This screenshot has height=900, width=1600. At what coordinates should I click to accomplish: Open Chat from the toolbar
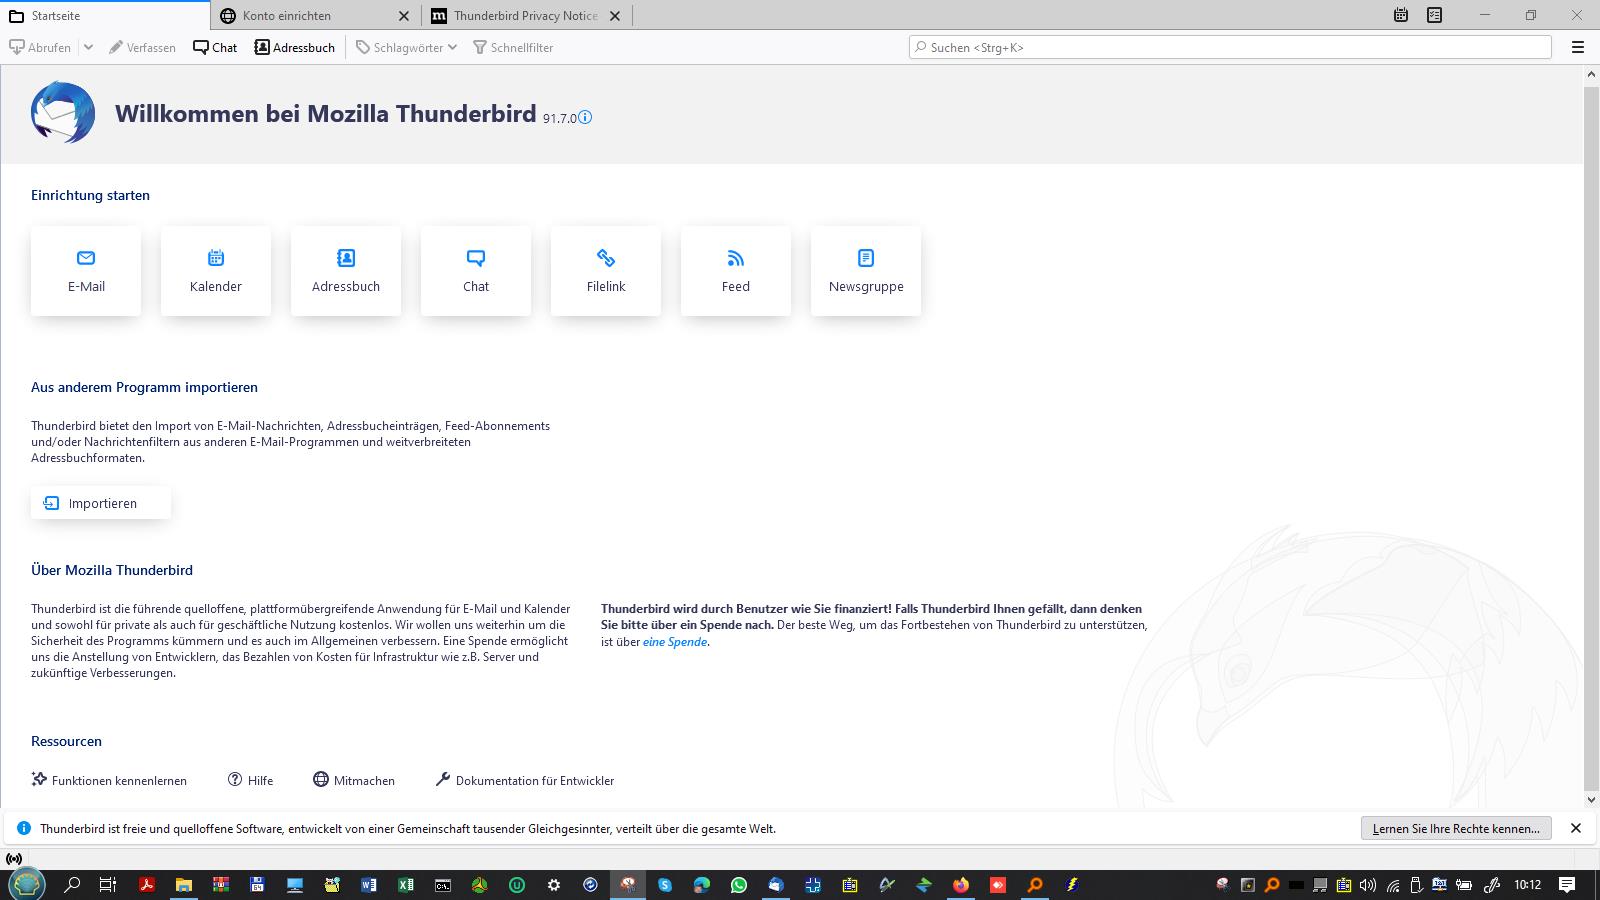215,47
